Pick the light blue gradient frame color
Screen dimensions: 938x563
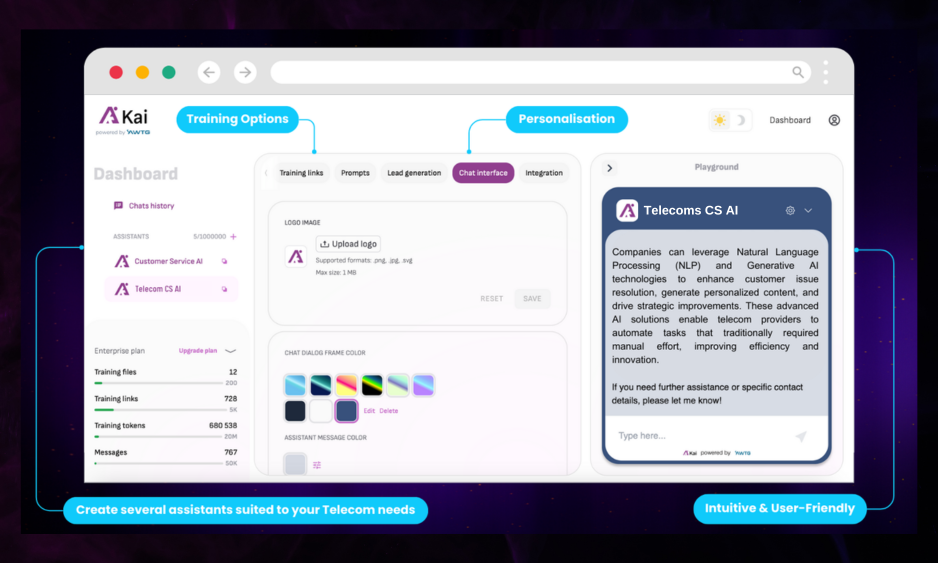pyautogui.click(x=295, y=385)
